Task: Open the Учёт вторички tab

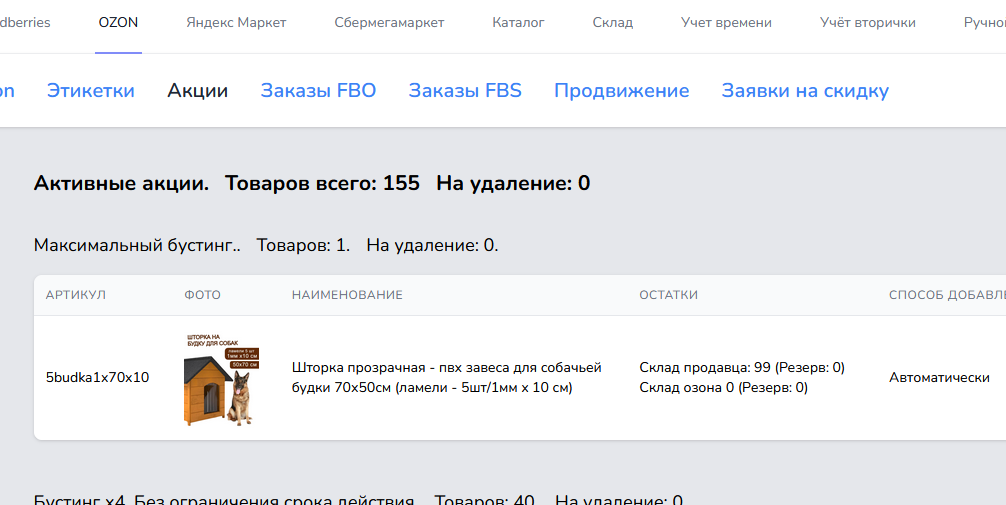Action: (x=867, y=22)
